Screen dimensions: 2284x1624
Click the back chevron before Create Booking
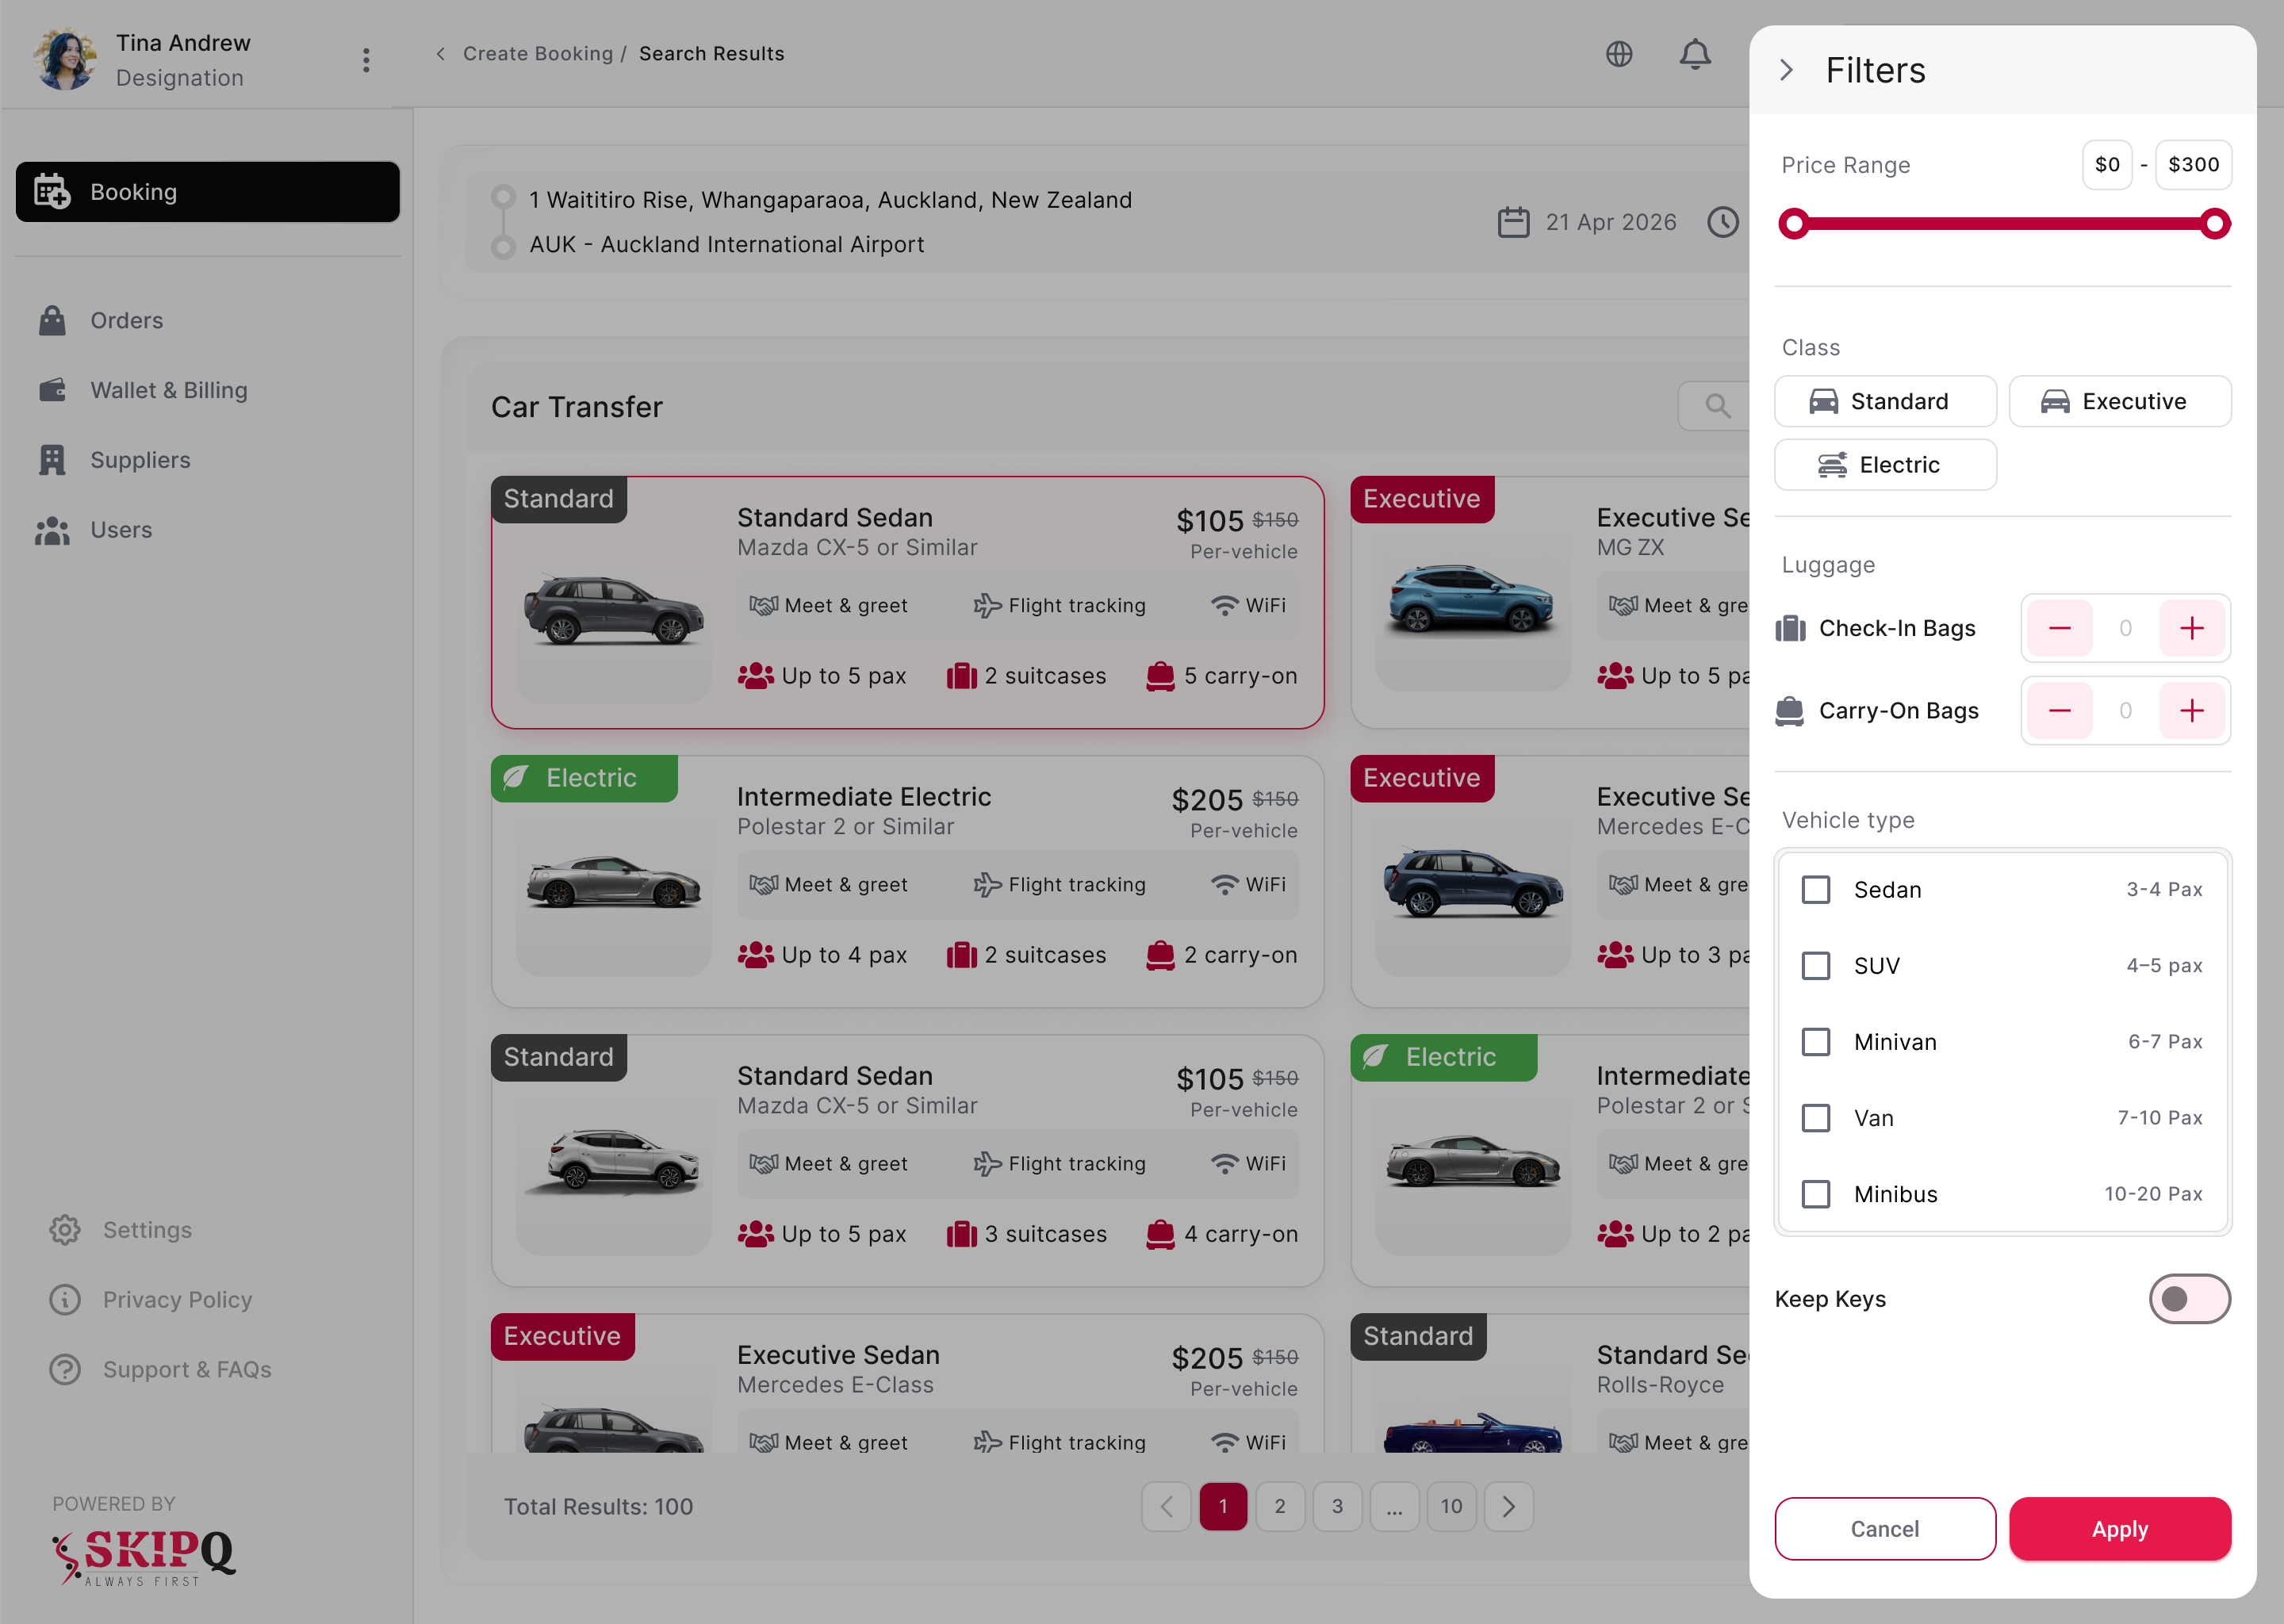tap(440, 54)
